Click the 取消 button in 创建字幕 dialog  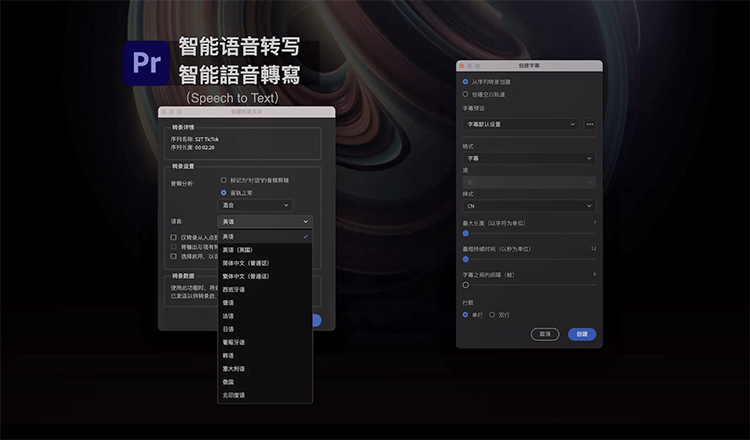point(545,334)
